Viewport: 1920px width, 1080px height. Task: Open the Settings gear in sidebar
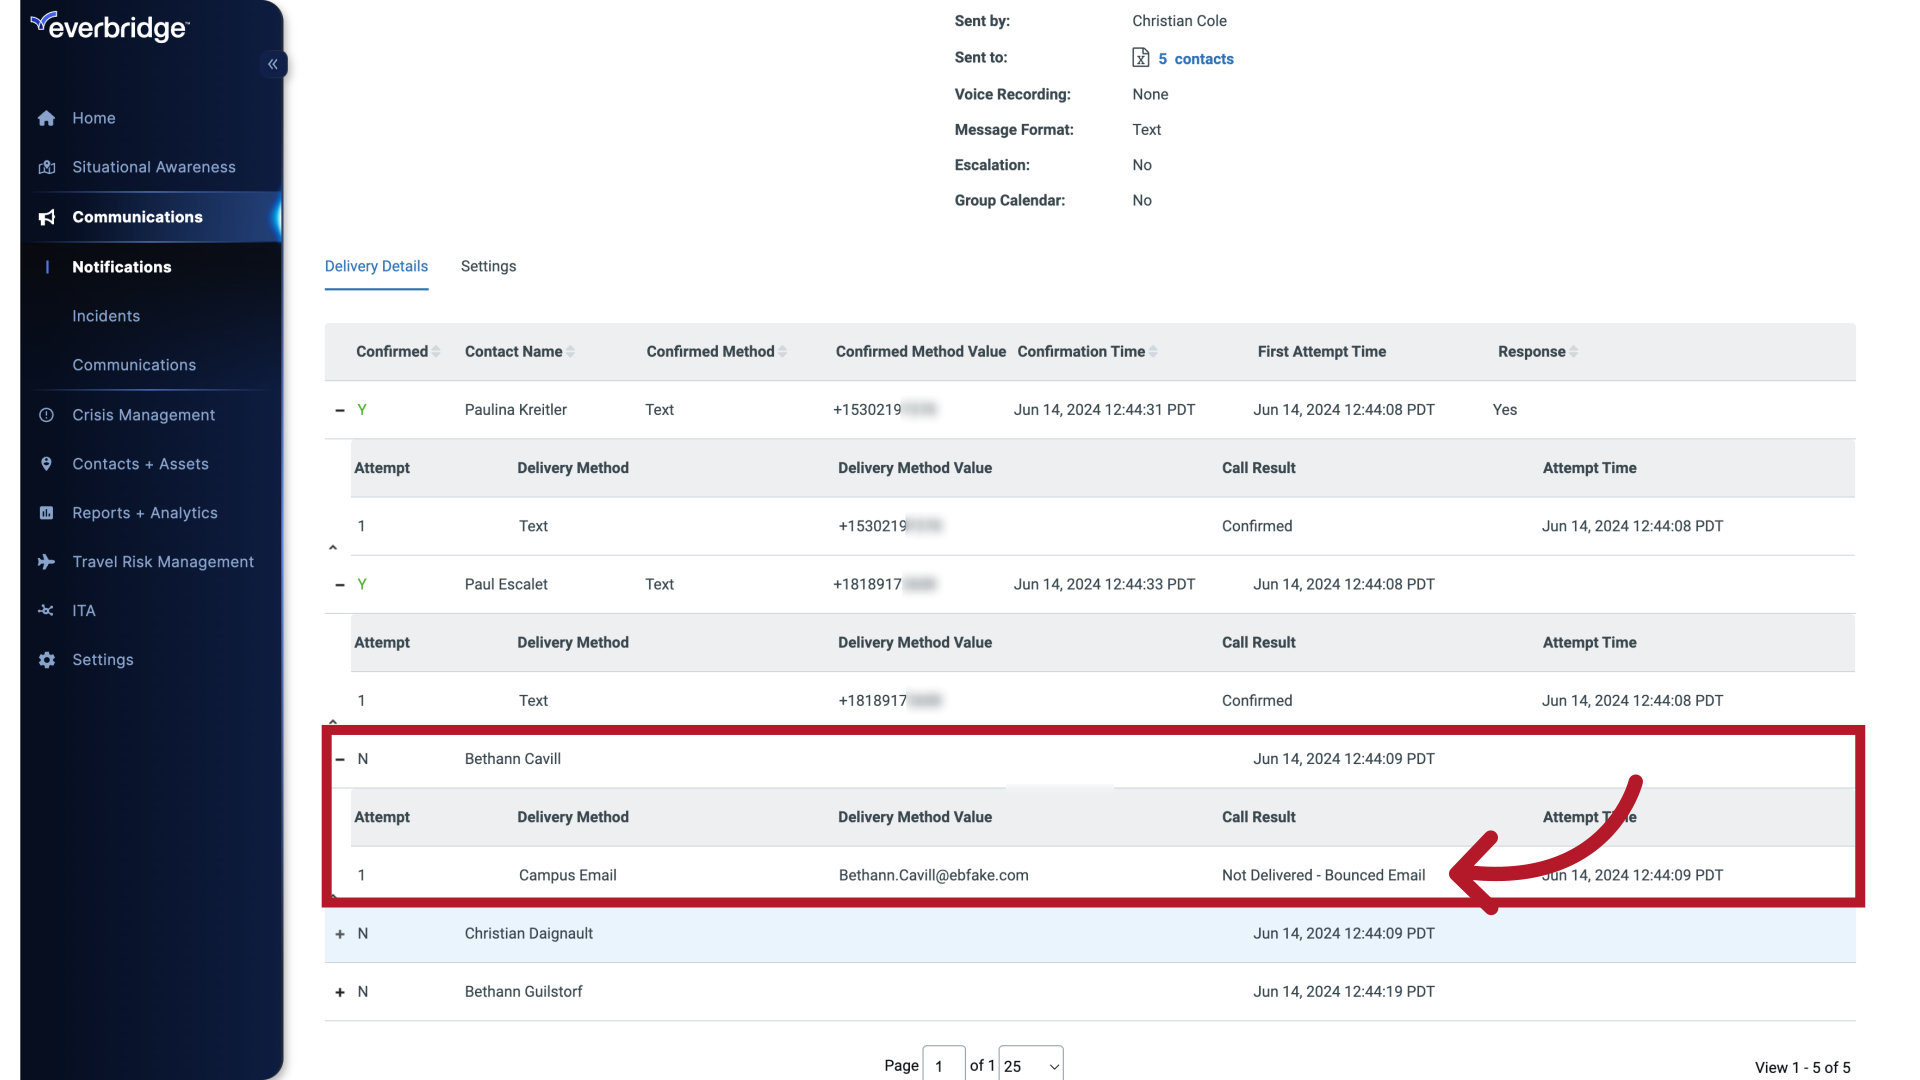click(47, 660)
